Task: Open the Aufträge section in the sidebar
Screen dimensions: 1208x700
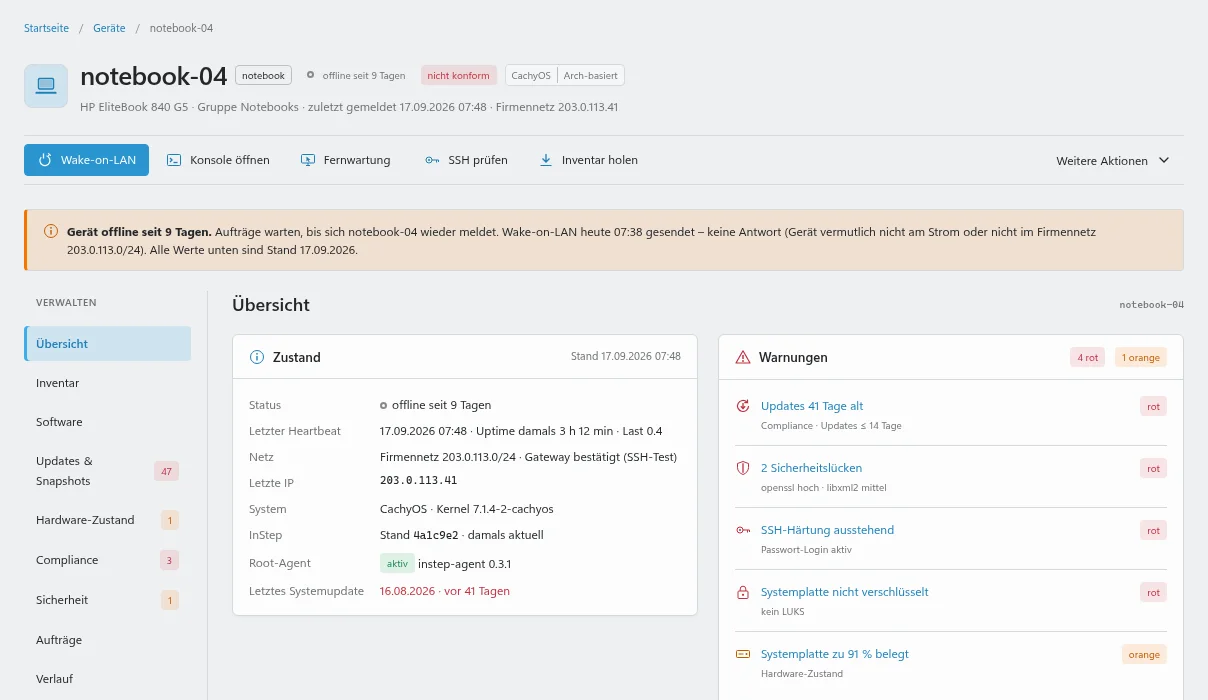Action: pyautogui.click(x=108, y=640)
